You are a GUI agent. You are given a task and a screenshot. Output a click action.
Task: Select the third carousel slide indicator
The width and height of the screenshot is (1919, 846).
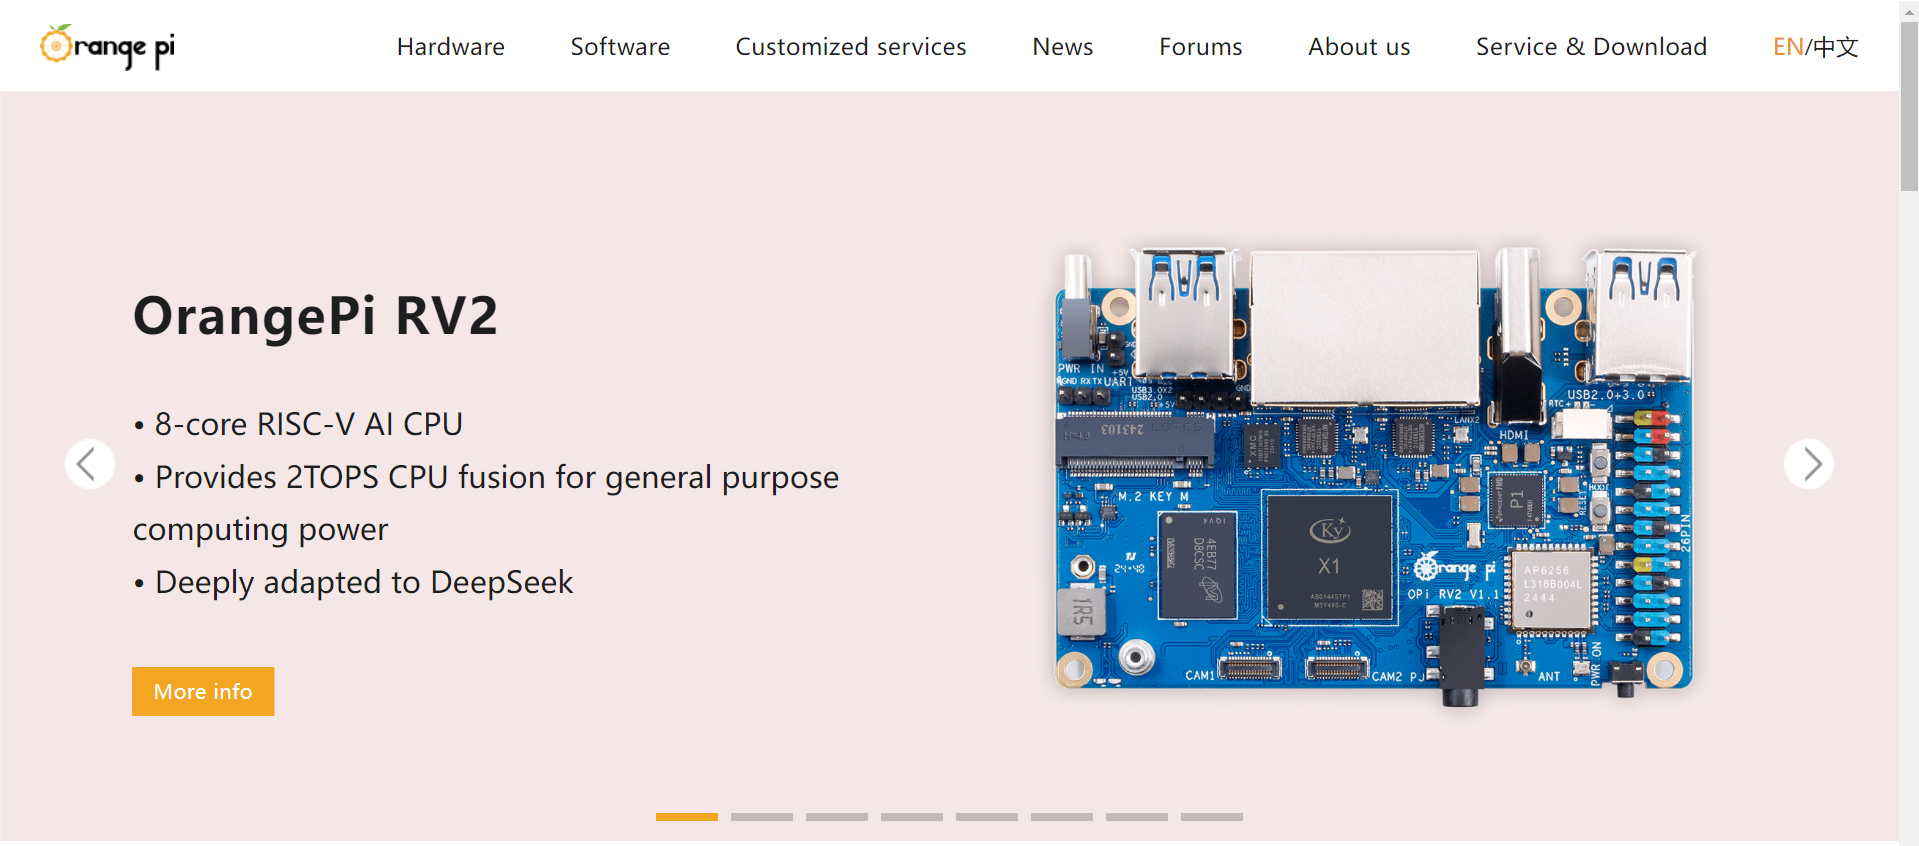click(837, 817)
